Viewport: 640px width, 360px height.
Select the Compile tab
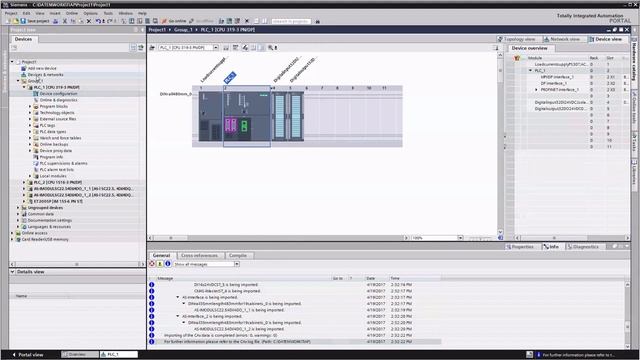[x=238, y=256]
